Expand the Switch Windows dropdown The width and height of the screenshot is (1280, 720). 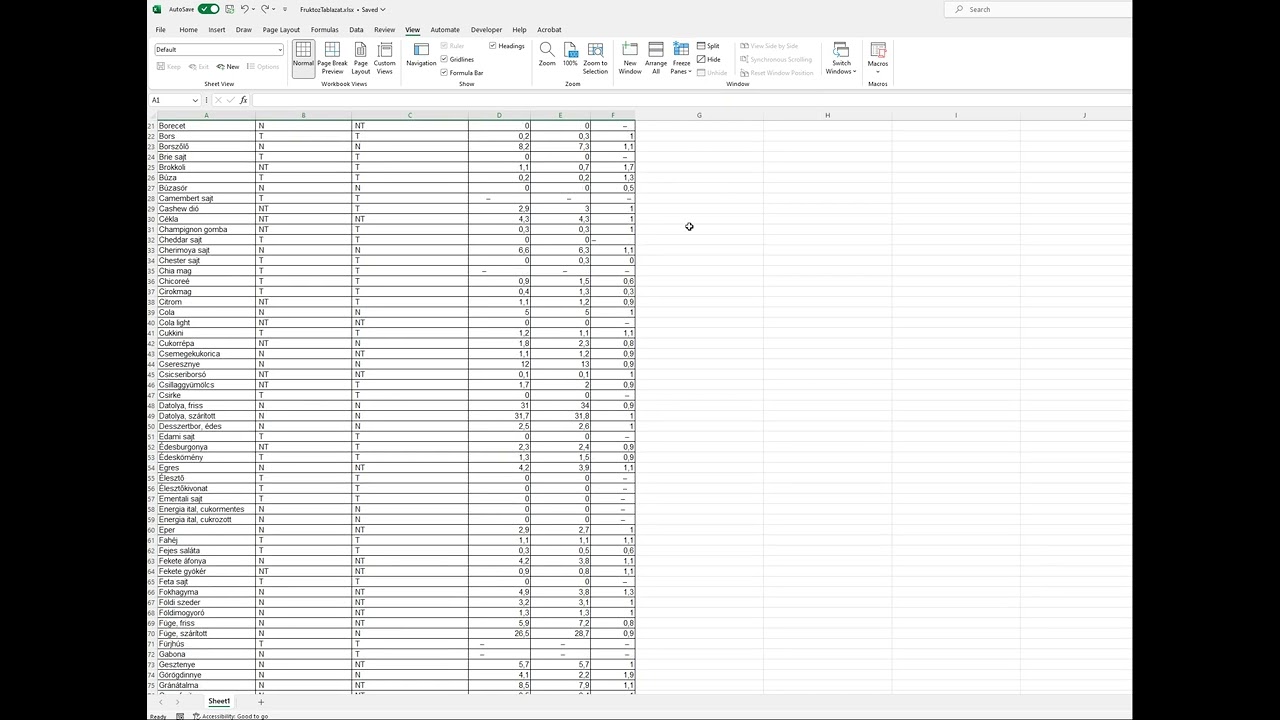pos(841,58)
